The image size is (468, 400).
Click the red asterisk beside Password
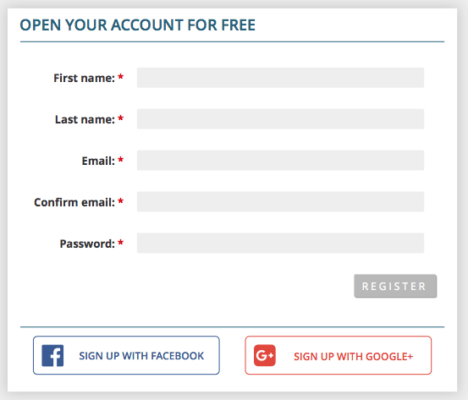[121, 243]
